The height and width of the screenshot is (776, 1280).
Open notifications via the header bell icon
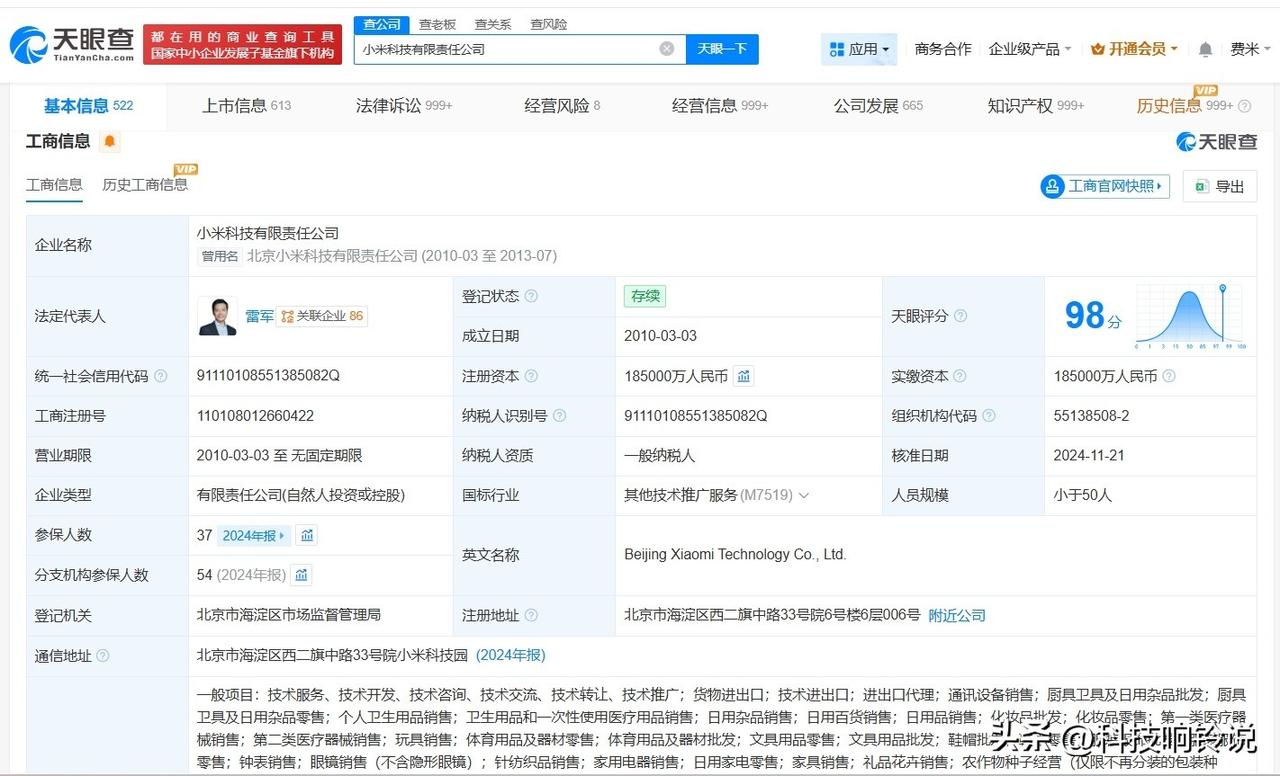tap(1205, 49)
